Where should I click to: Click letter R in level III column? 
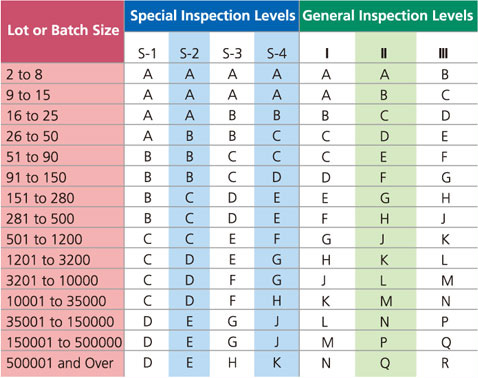click(x=445, y=363)
